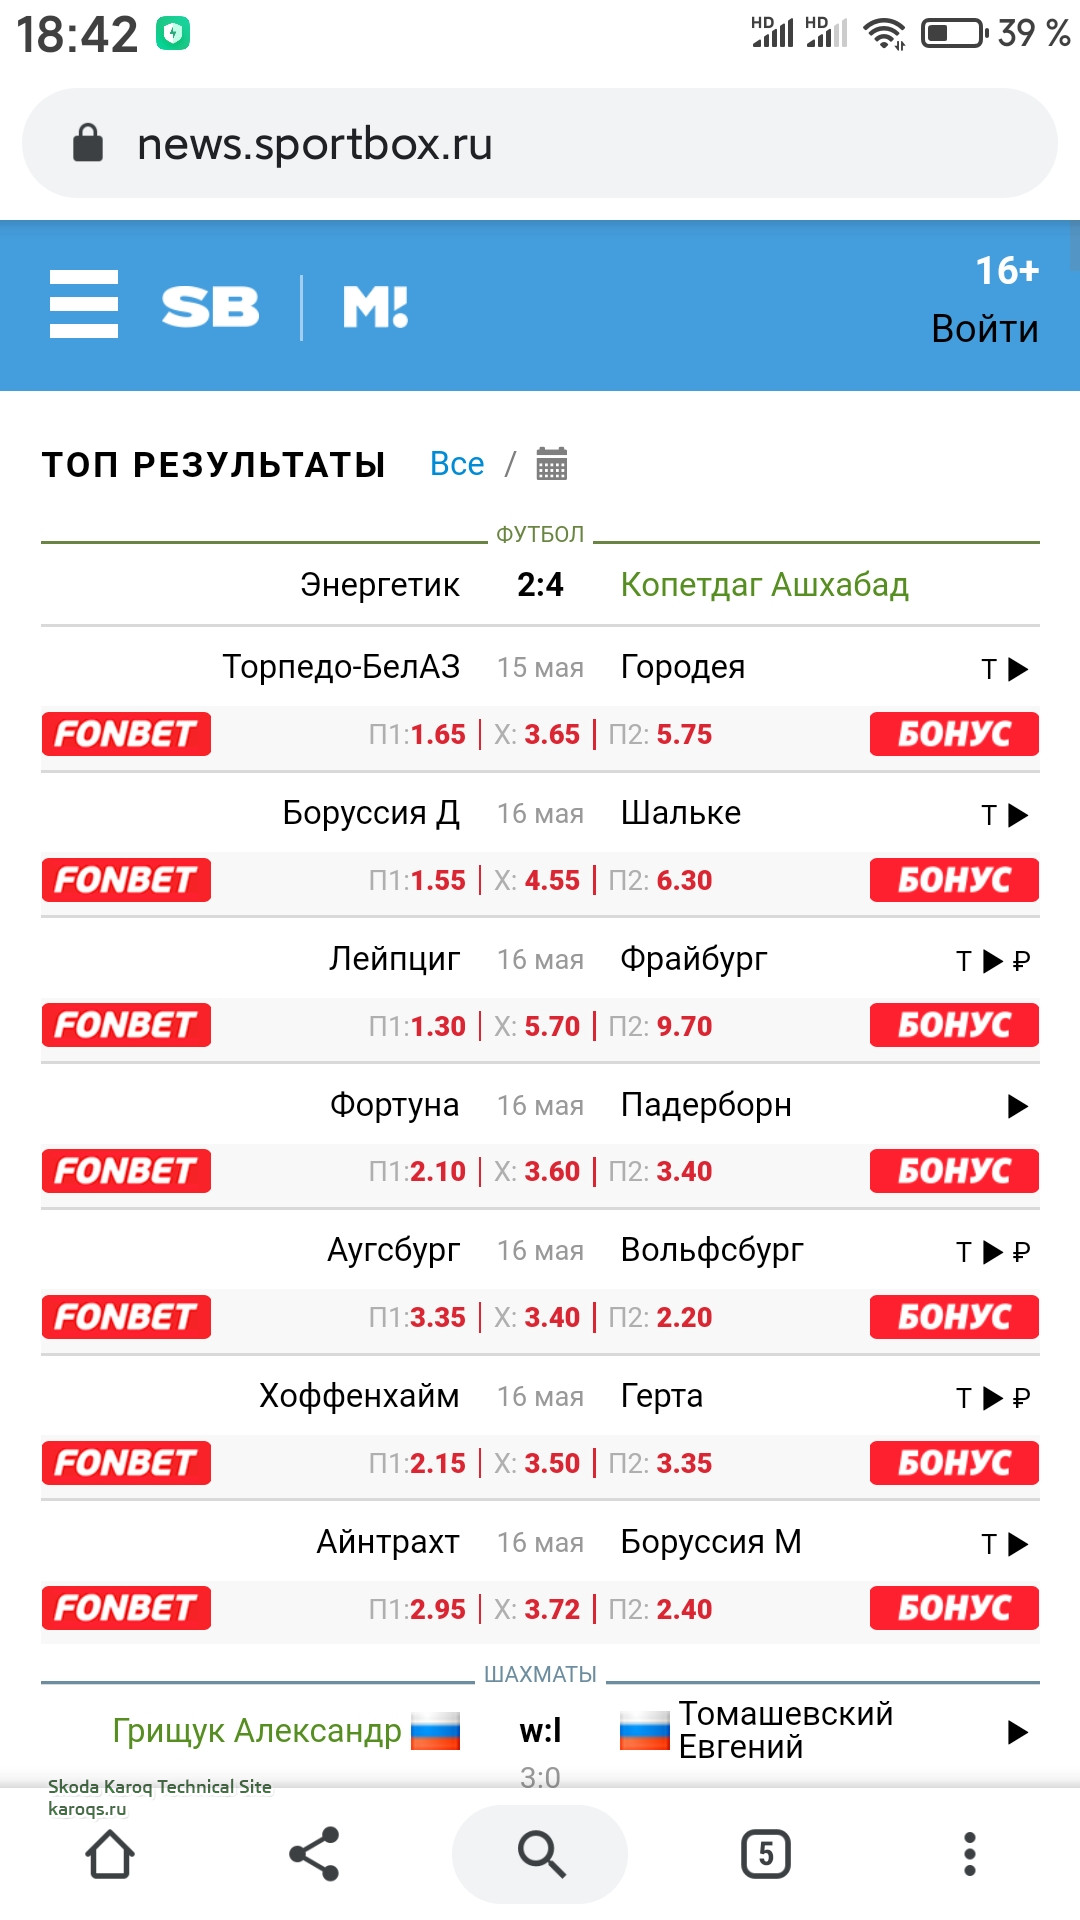Click Войти to log in
Image resolution: width=1080 pixels, height=1920 pixels.
point(984,329)
